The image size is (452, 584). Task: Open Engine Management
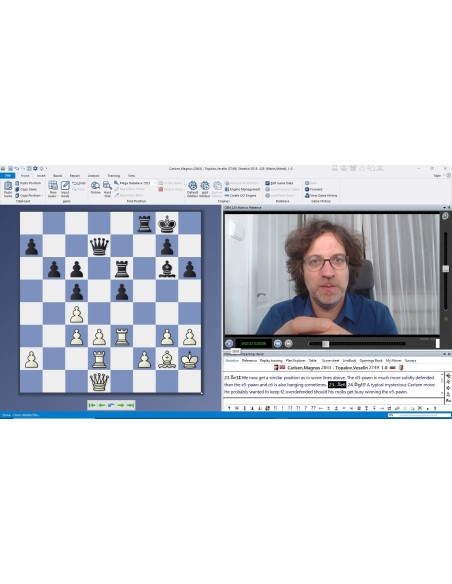click(242, 189)
